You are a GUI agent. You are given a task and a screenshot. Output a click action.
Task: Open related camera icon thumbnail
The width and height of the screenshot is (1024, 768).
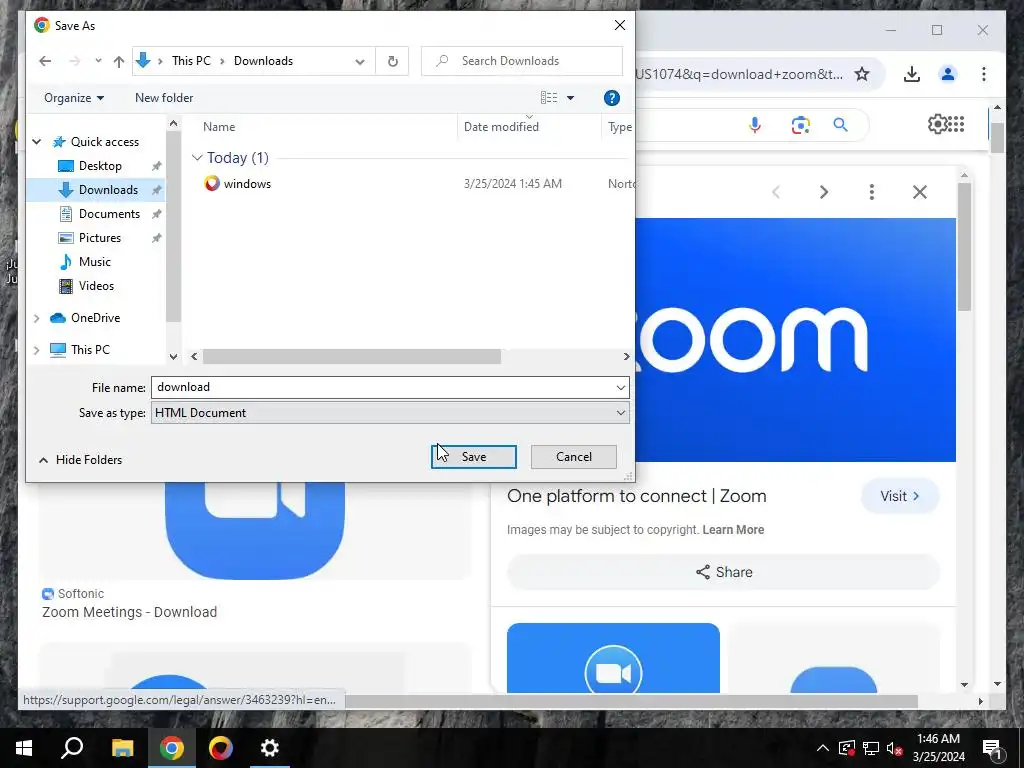pos(613,658)
